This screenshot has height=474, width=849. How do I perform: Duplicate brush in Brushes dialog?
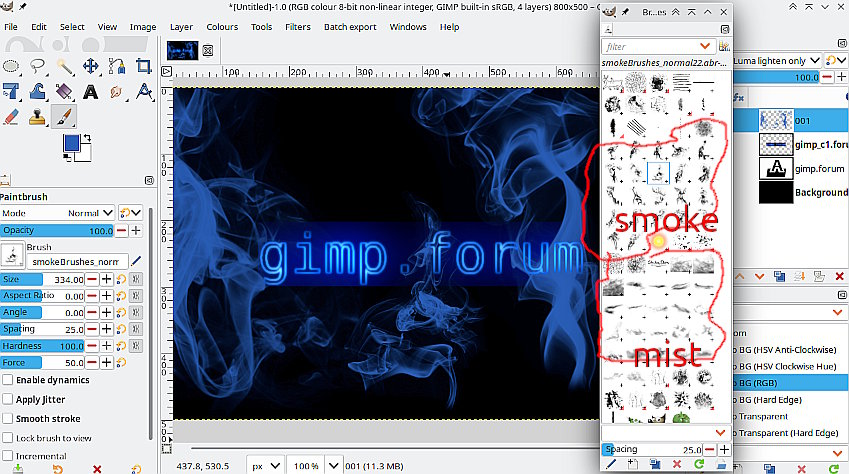coord(655,464)
